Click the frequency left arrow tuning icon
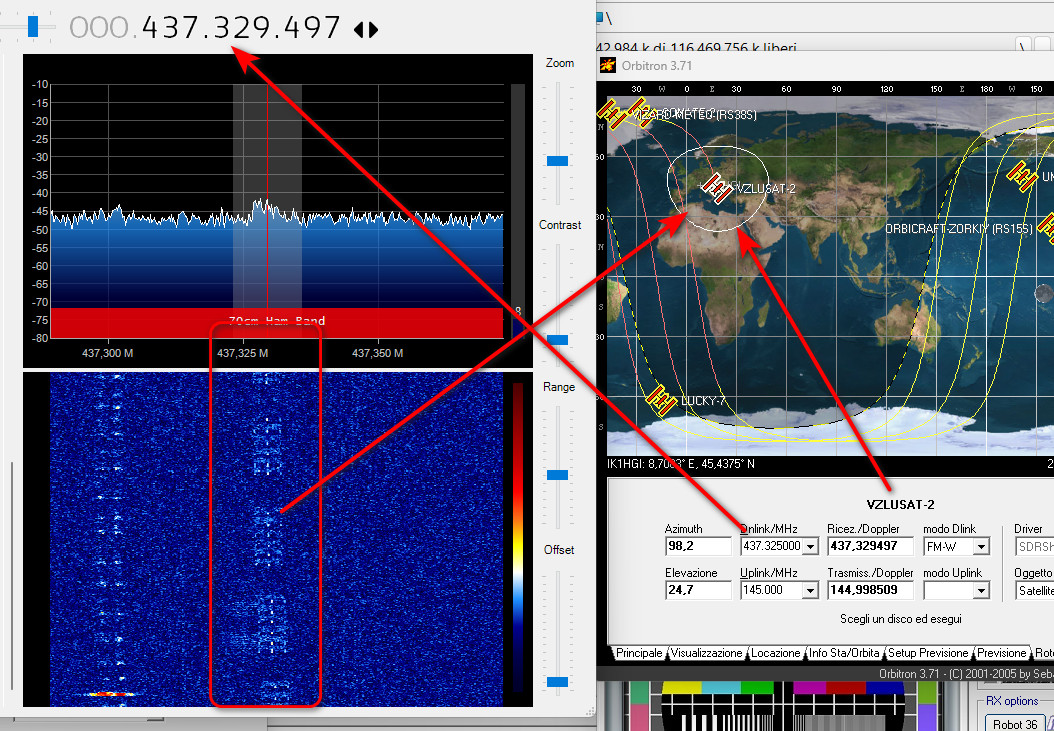Viewport: 1054px width, 731px height. click(x=359, y=30)
